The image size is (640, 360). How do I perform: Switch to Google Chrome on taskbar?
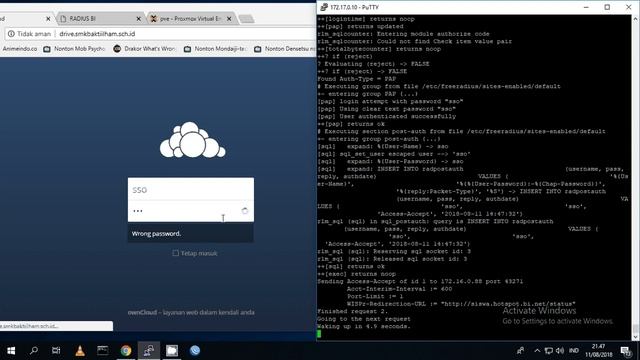click(x=126, y=351)
